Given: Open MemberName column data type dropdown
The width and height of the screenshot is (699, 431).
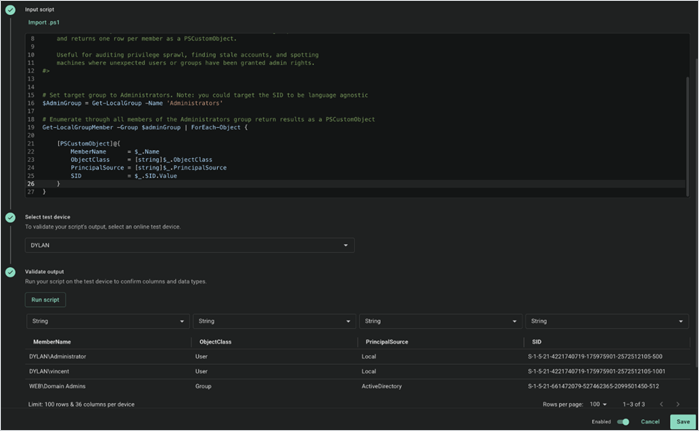Looking at the screenshot, I should coord(107,321).
